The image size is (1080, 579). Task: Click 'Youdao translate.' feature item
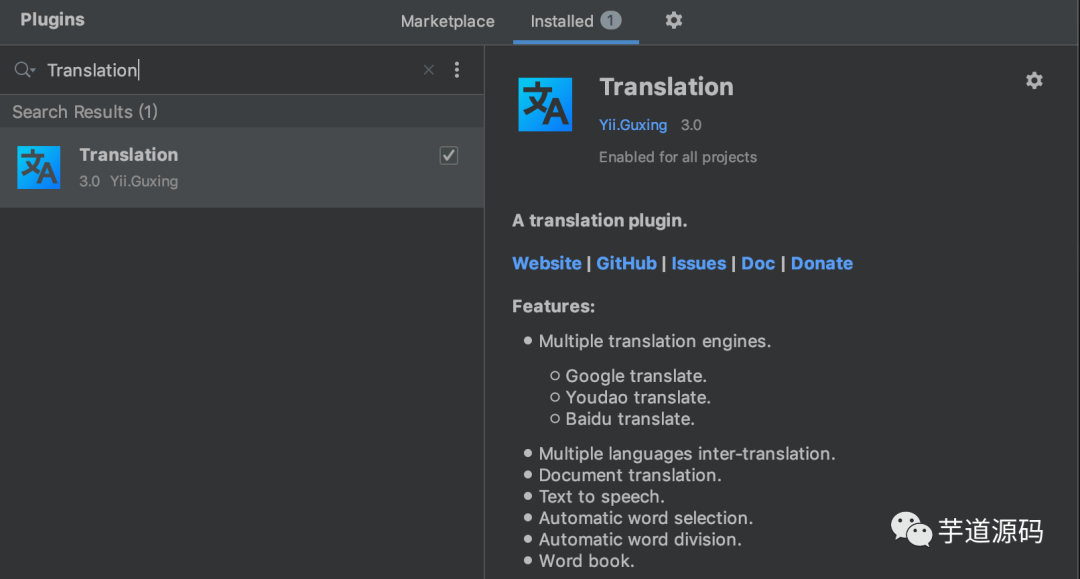point(638,397)
